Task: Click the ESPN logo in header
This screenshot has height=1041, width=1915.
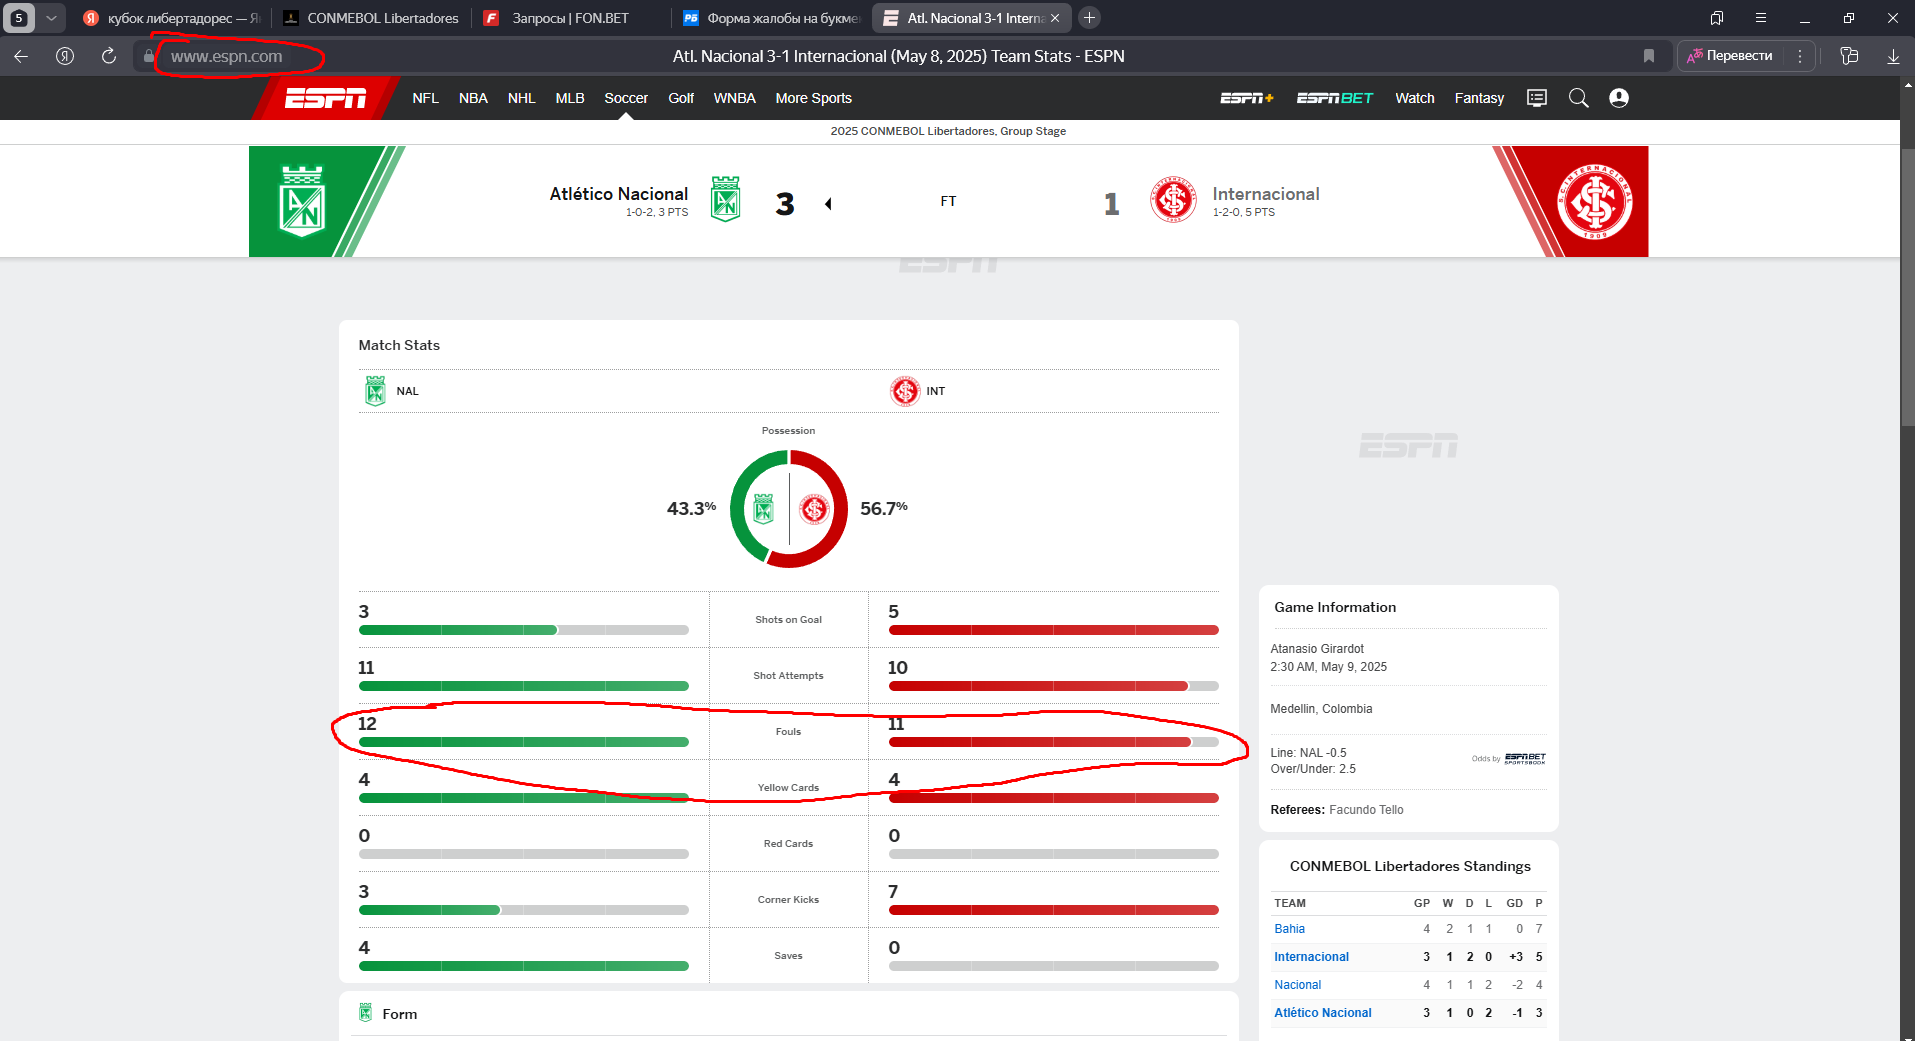Action: click(326, 98)
